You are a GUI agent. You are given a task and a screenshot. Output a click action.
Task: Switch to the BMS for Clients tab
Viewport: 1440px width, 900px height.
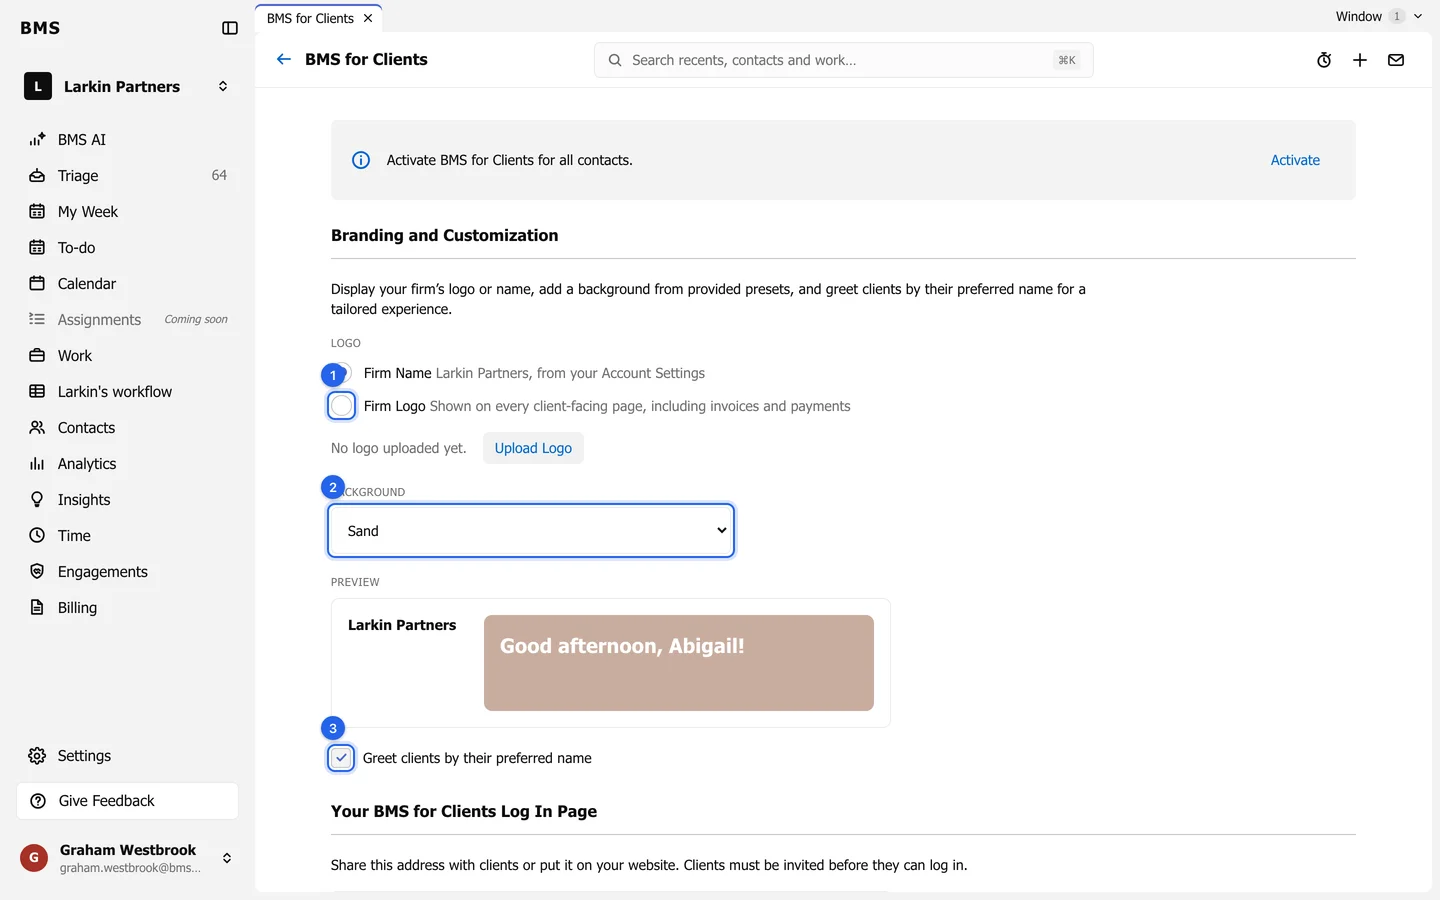tap(310, 18)
